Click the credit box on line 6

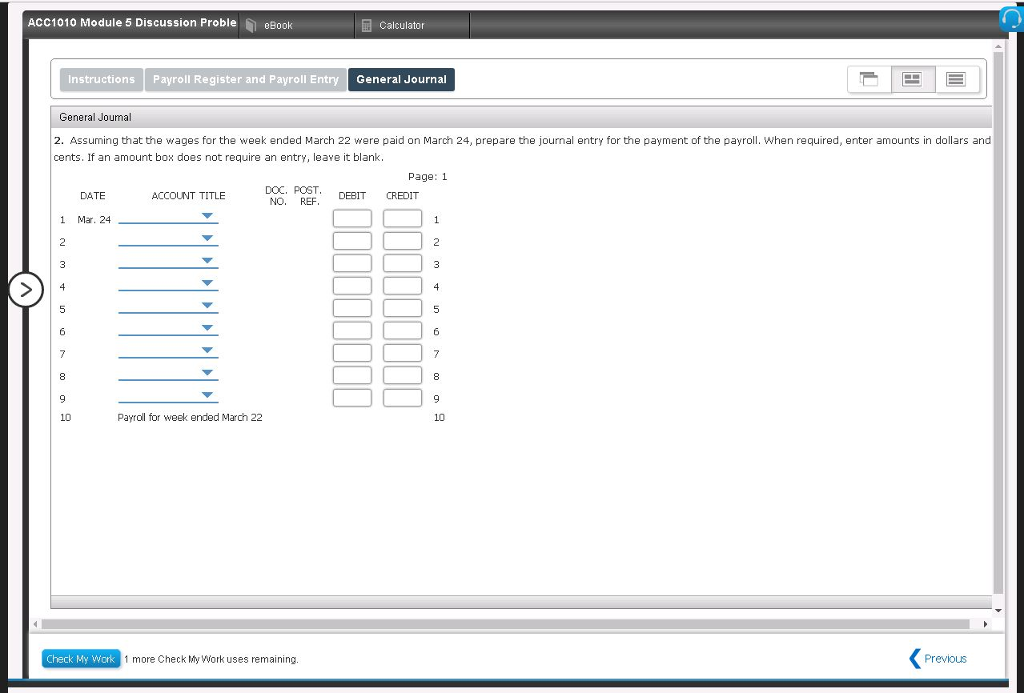[402, 330]
